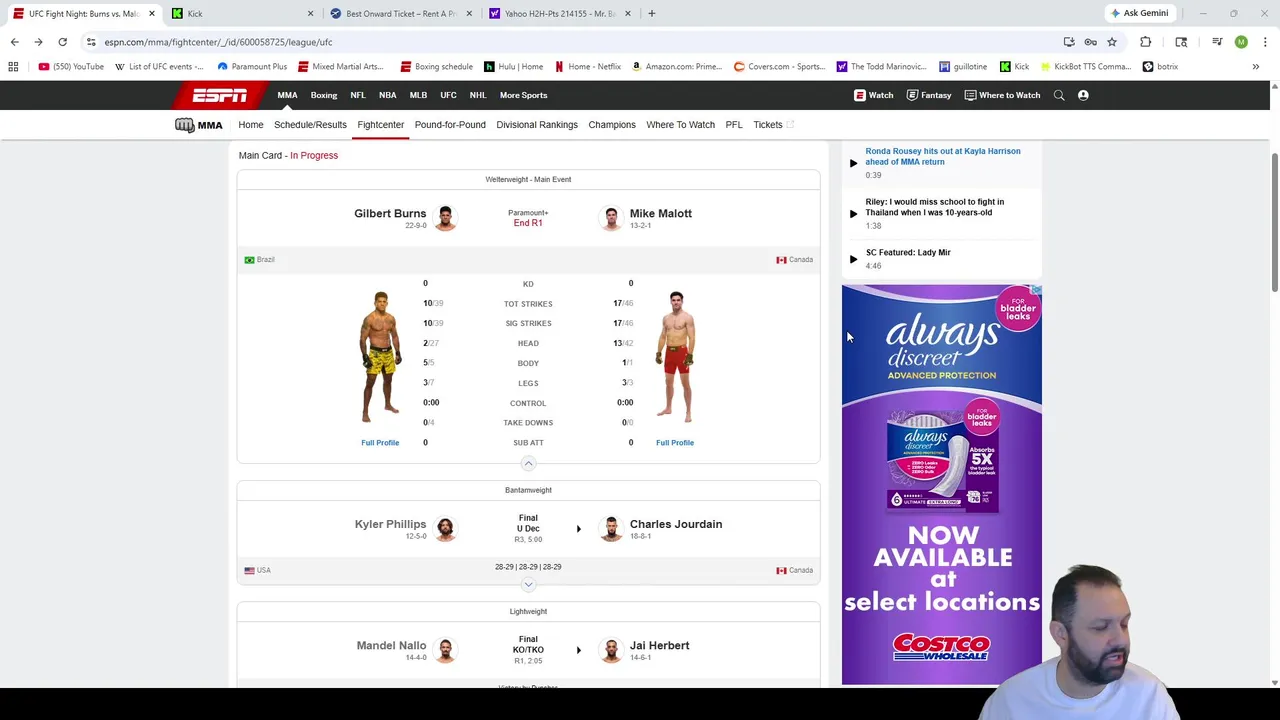
Task: Click the Mandel Nallo name link
Action: 391,645
